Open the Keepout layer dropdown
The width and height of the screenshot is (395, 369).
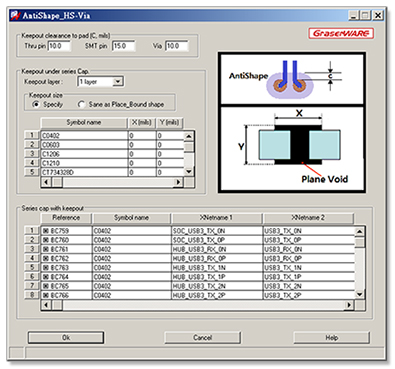point(118,82)
